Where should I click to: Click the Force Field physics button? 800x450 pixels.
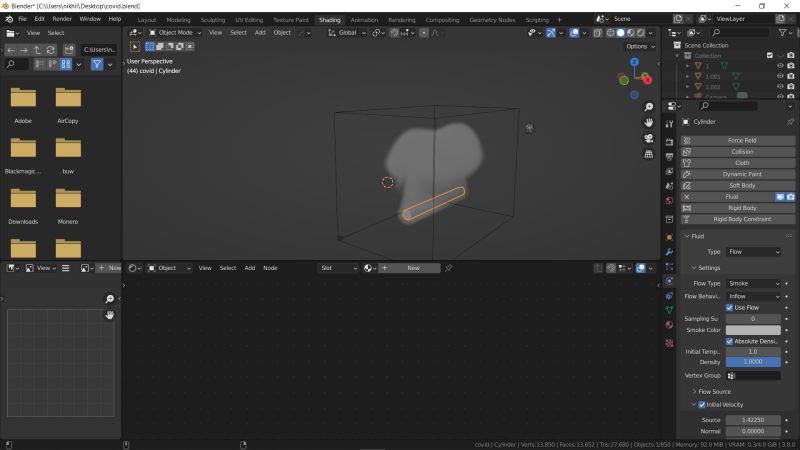738,140
